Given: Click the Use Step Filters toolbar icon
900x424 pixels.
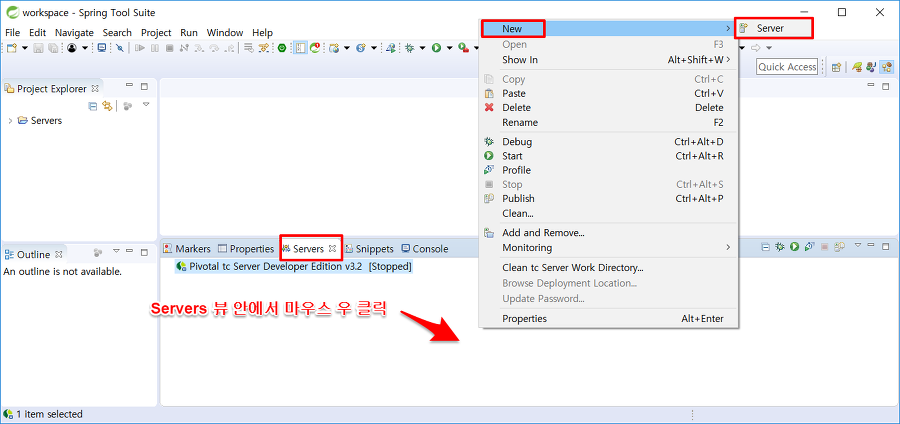Looking at the screenshot, I should (264, 48).
